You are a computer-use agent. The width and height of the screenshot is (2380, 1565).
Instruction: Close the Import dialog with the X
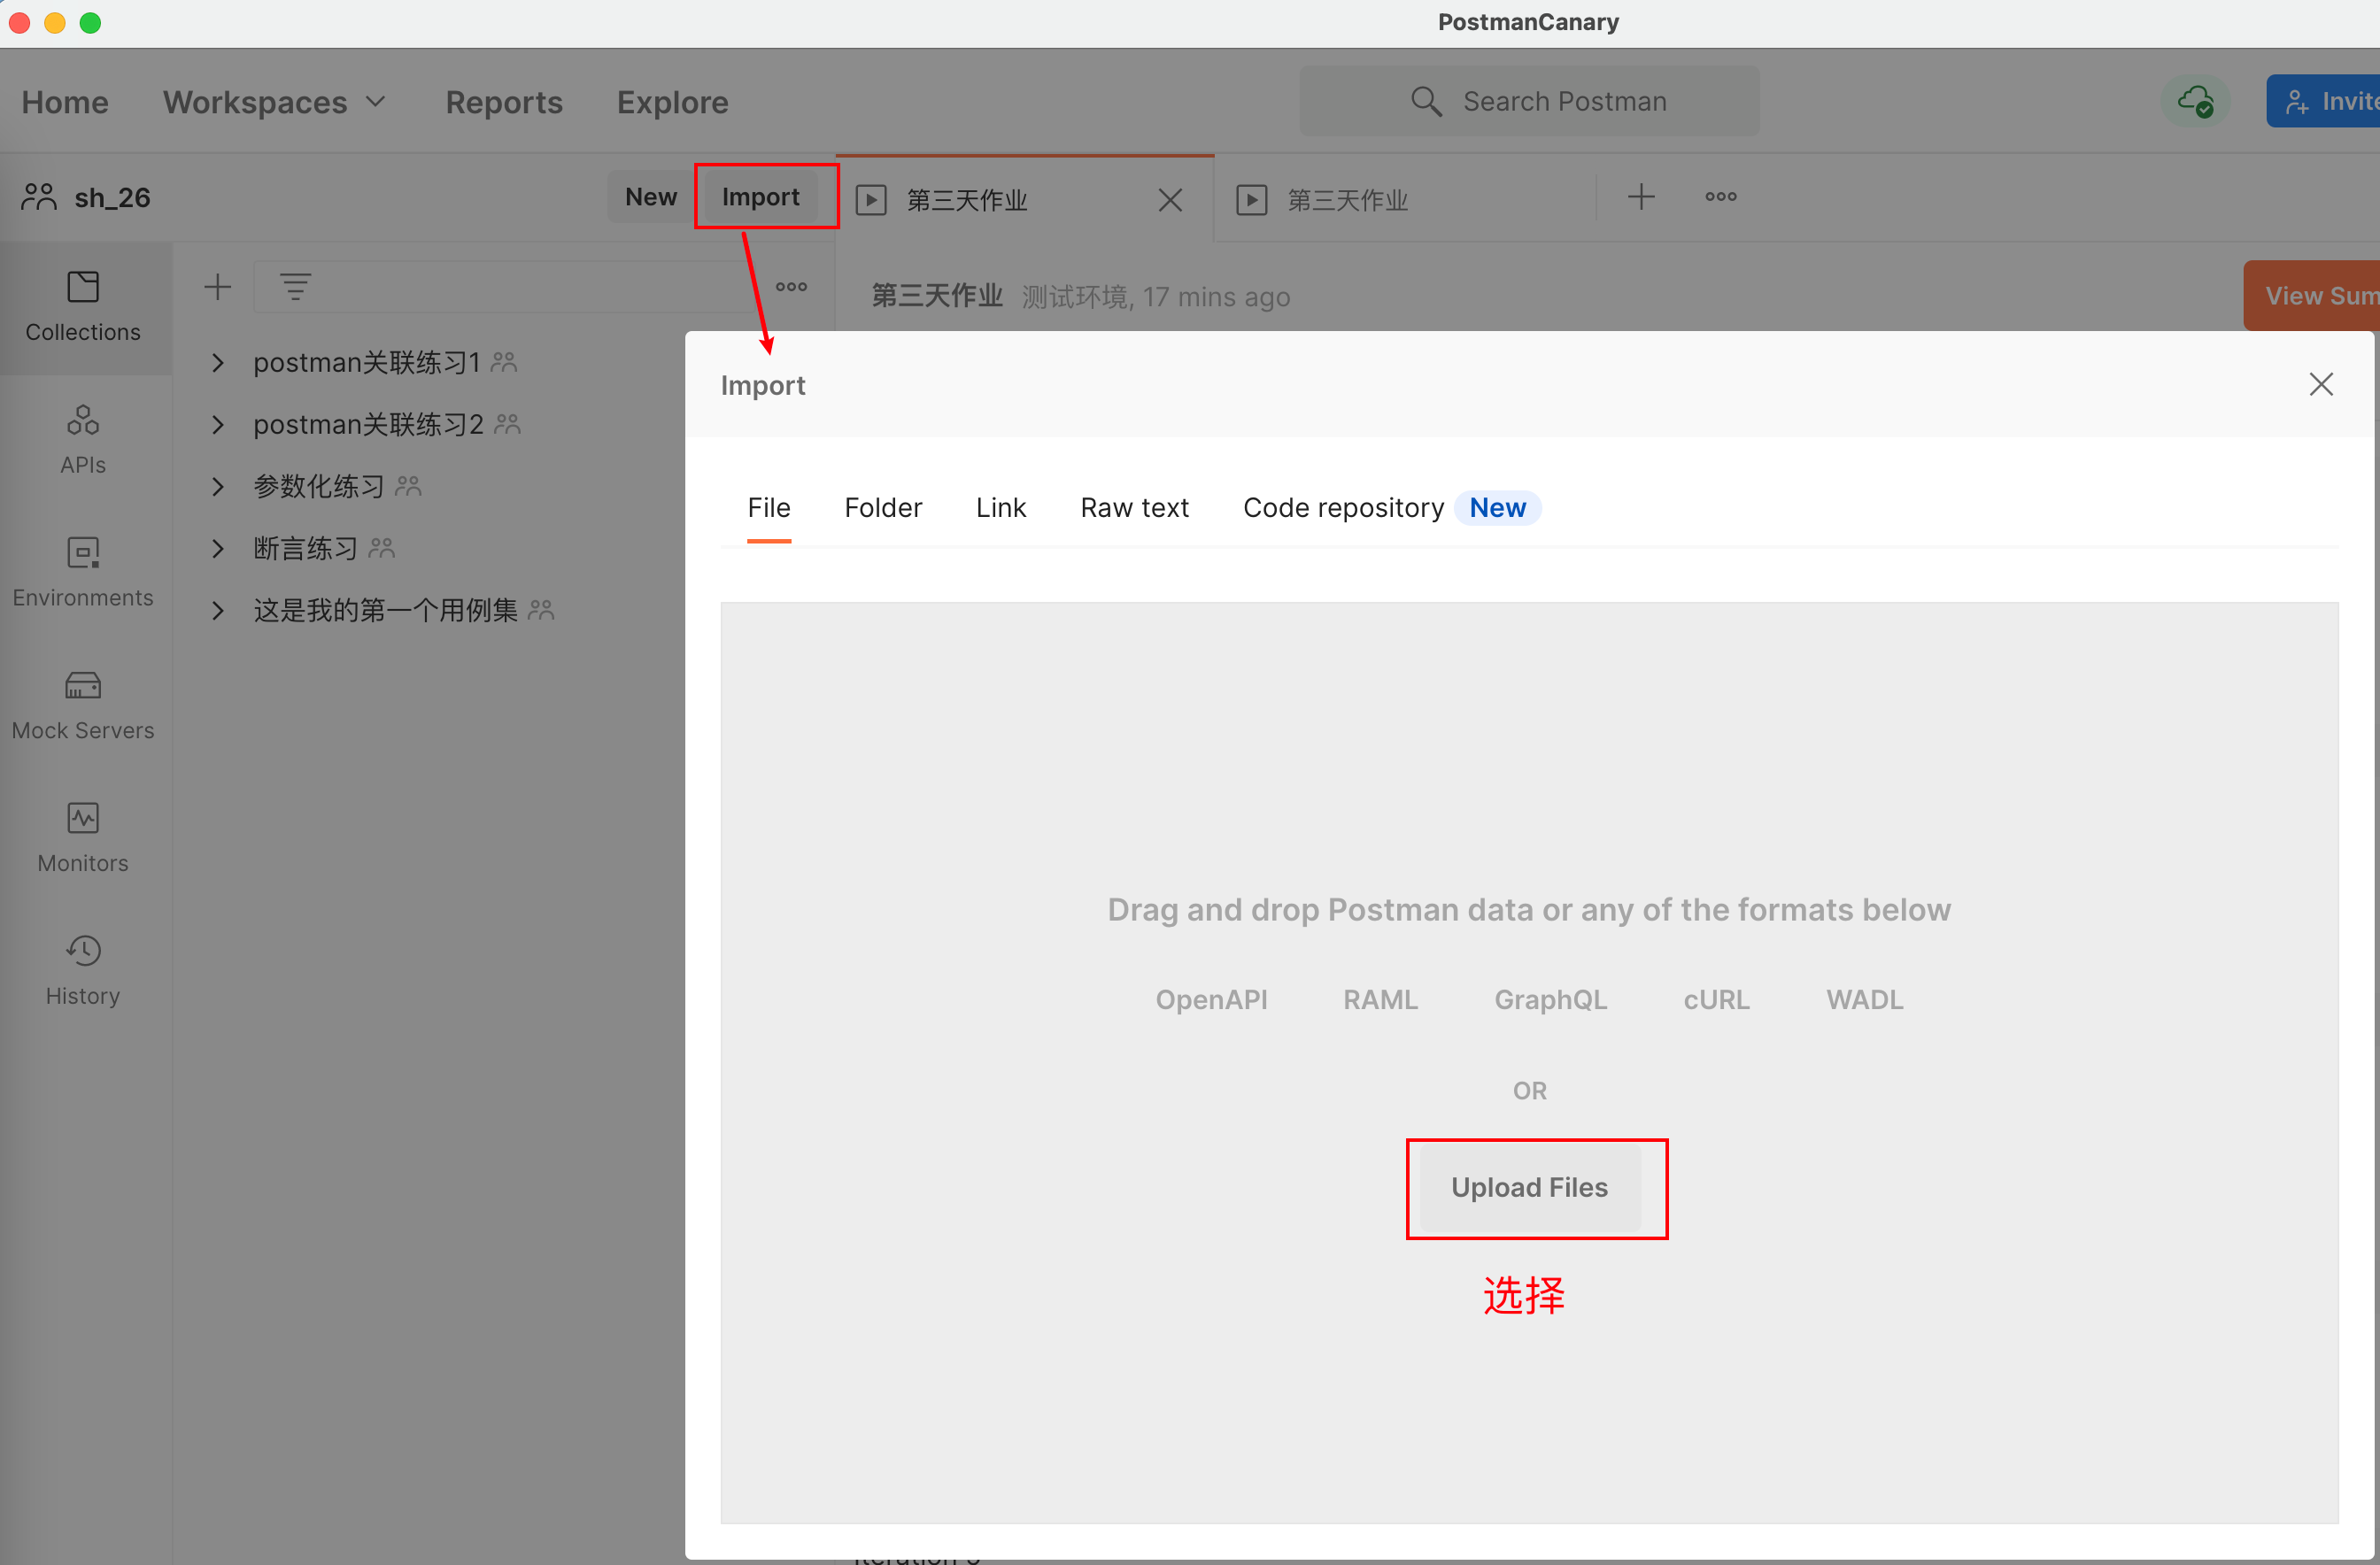(2321, 384)
